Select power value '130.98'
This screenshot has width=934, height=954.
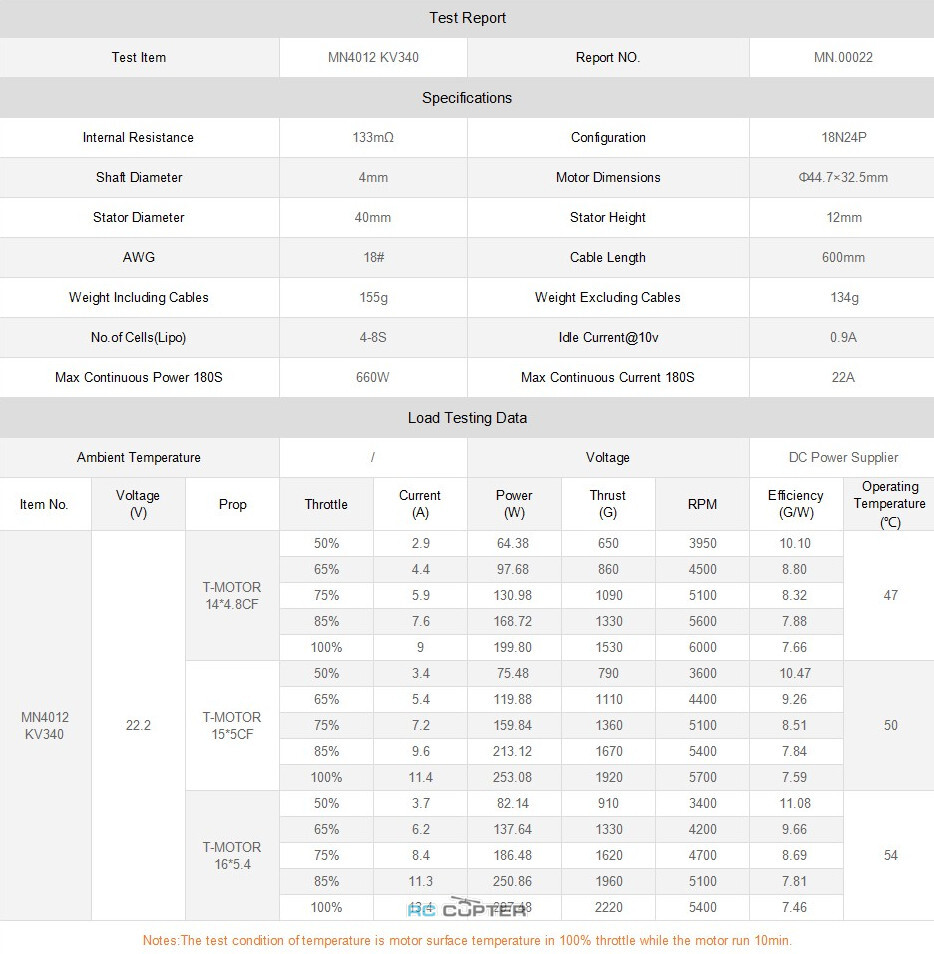[512, 596]
